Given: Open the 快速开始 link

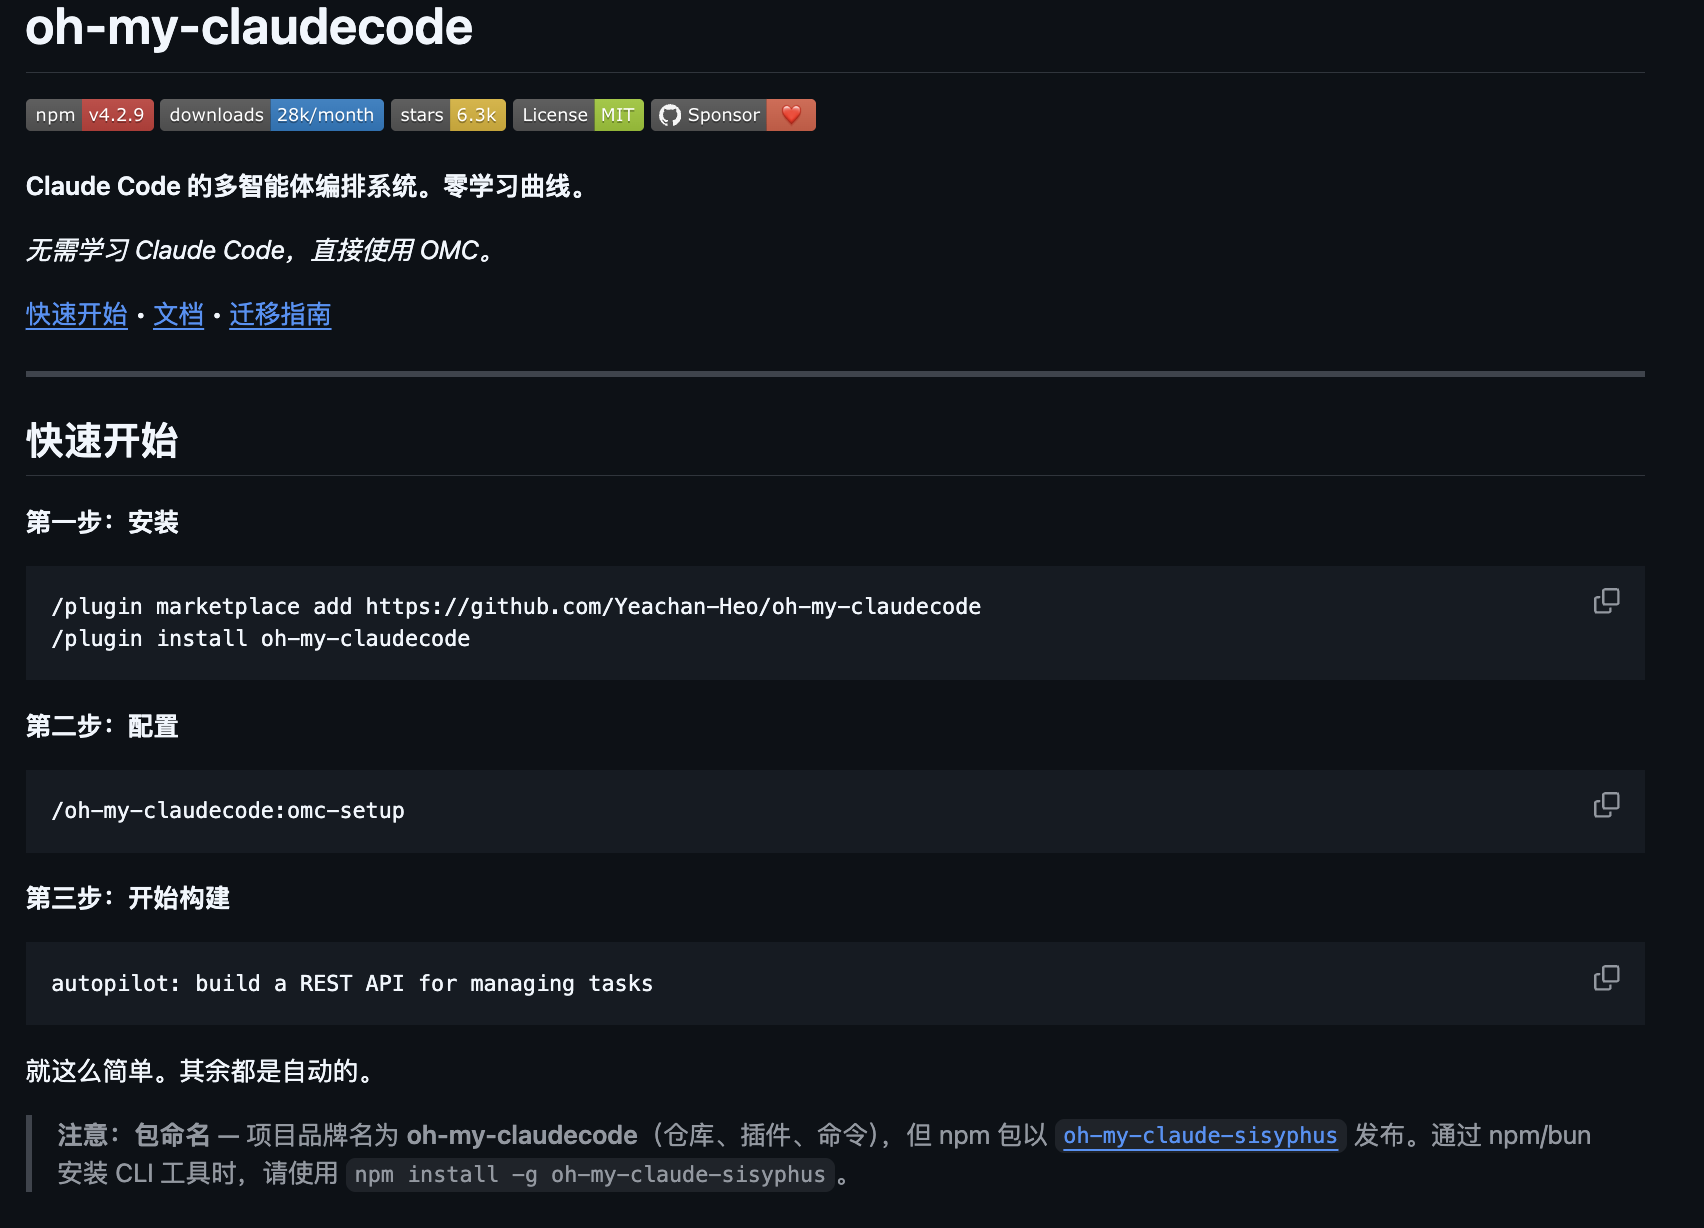Looking at the screenshot, I should [x=76, y=315].
